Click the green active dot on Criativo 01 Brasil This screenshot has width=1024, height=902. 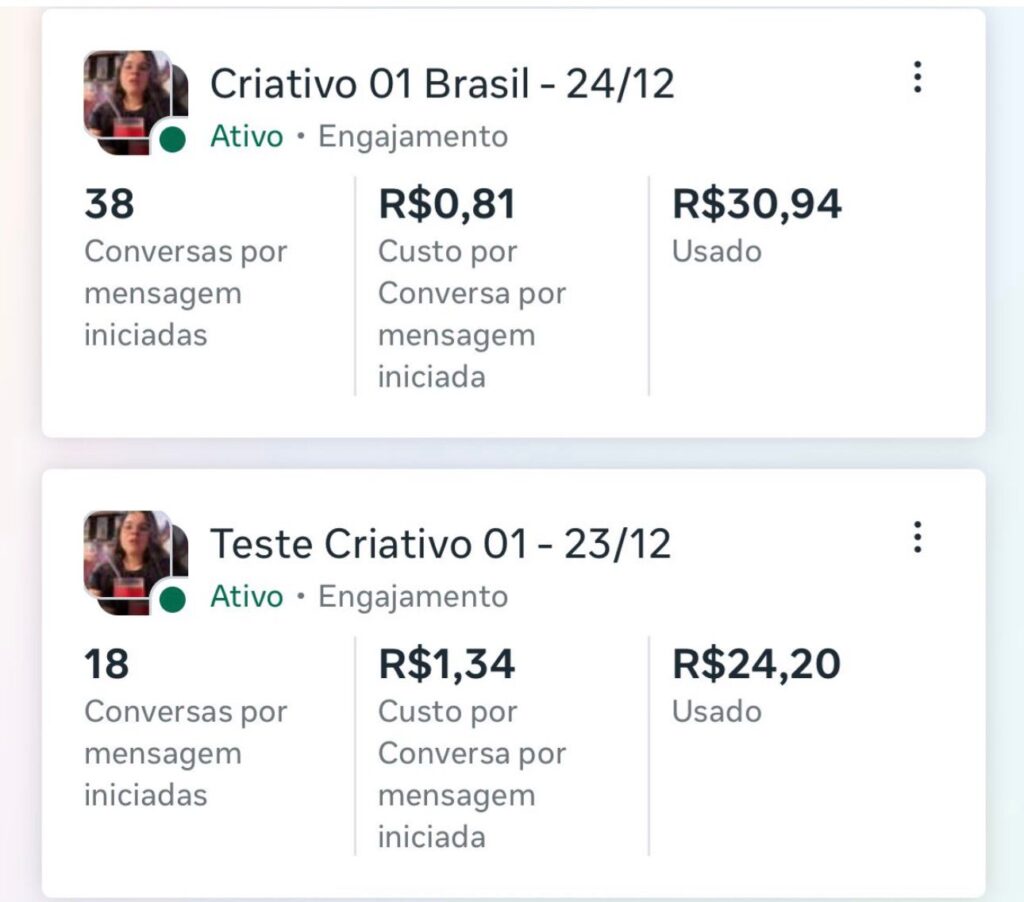coord(173,140)
